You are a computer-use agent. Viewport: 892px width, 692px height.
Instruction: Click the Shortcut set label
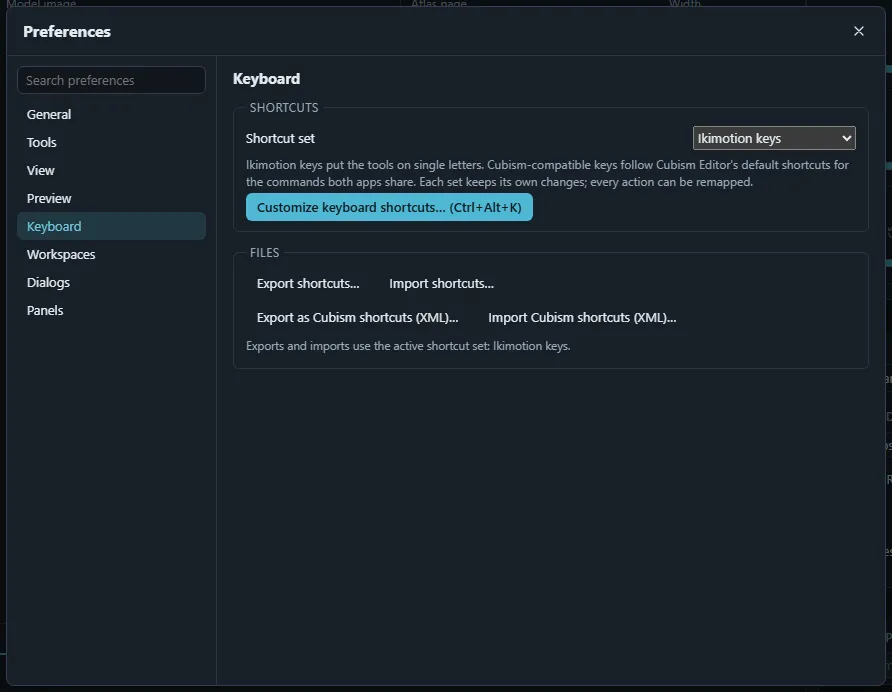280,138
